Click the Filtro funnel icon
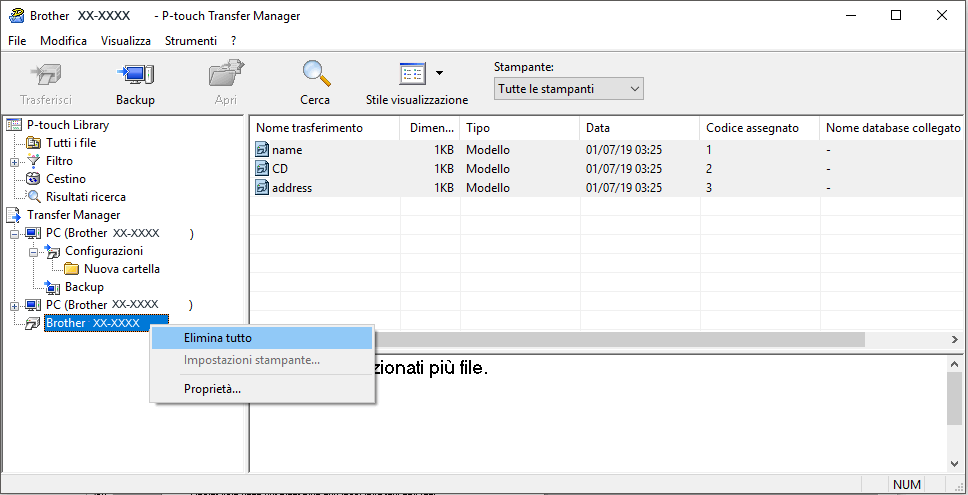This screenshot has width=968, height=495. coord(33,161)
